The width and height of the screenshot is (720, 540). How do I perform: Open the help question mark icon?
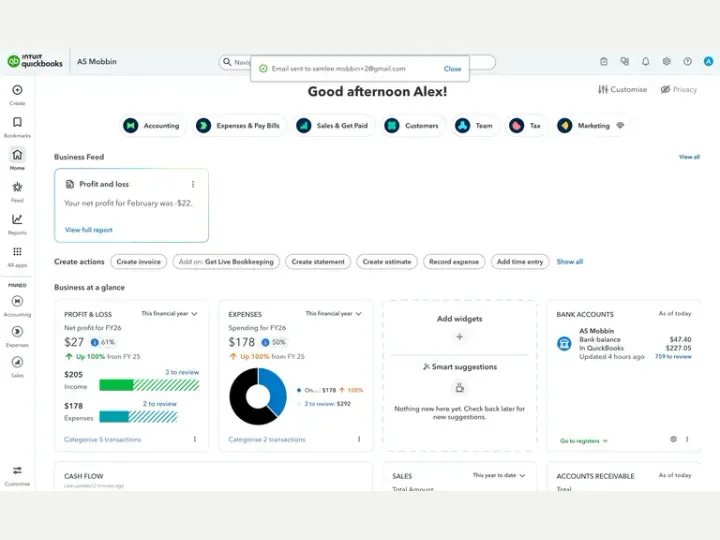pyautogui.click(x=687, y=61)
